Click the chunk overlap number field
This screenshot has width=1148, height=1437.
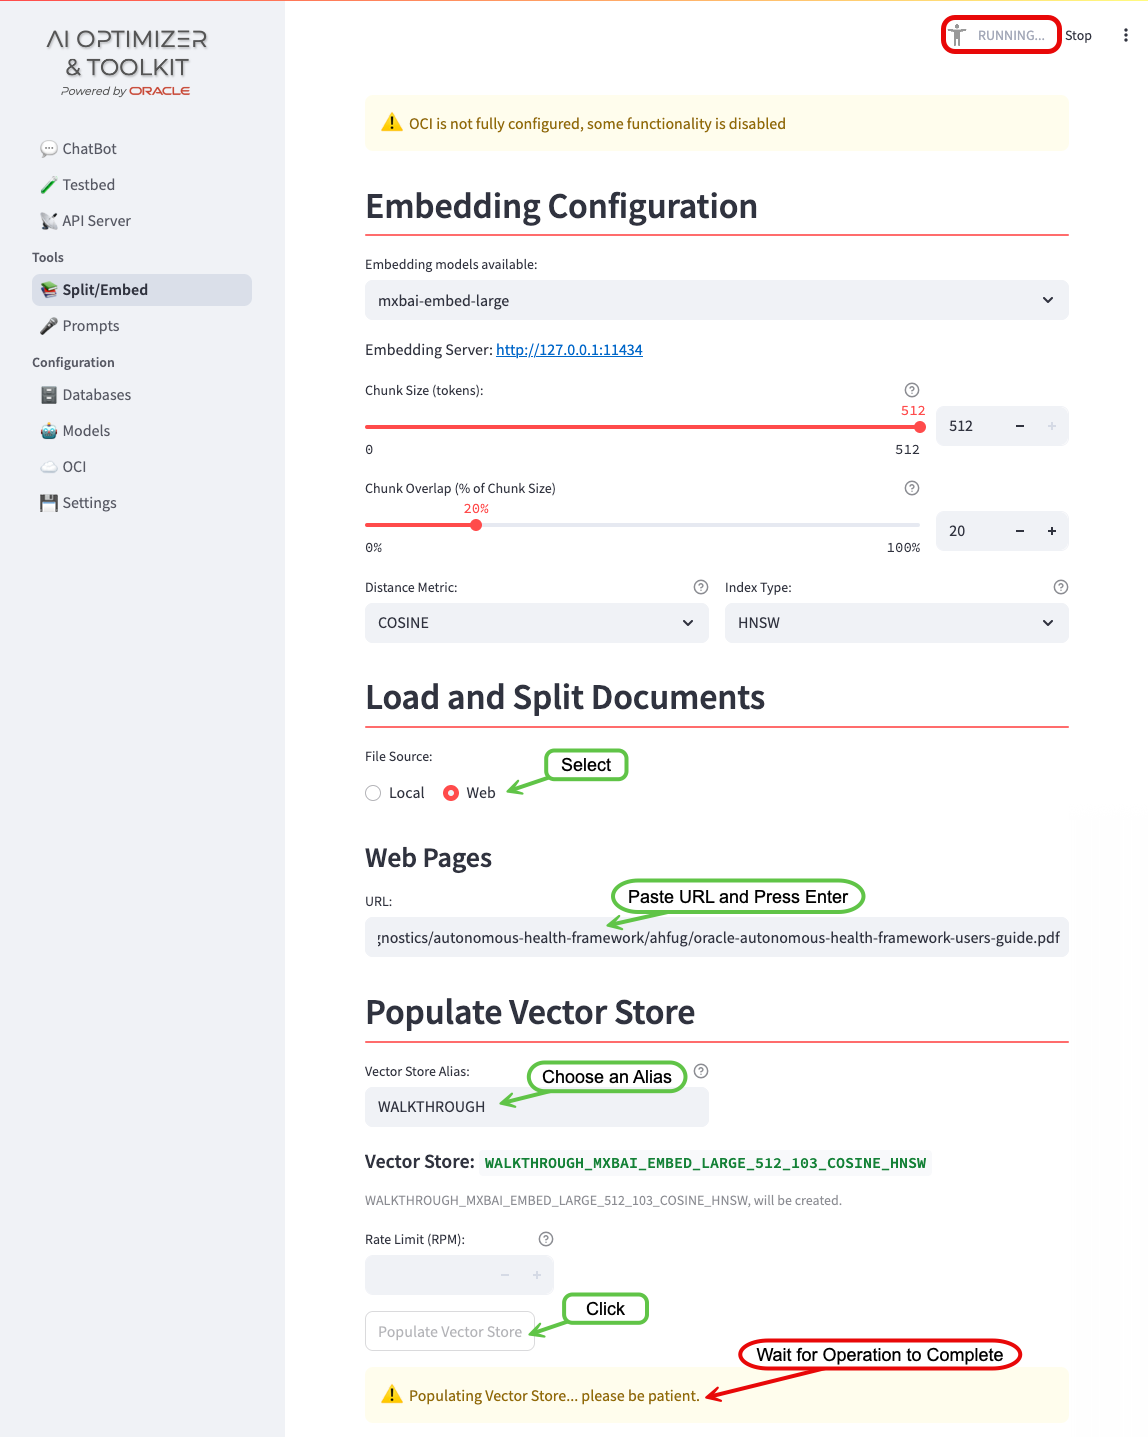970,531
